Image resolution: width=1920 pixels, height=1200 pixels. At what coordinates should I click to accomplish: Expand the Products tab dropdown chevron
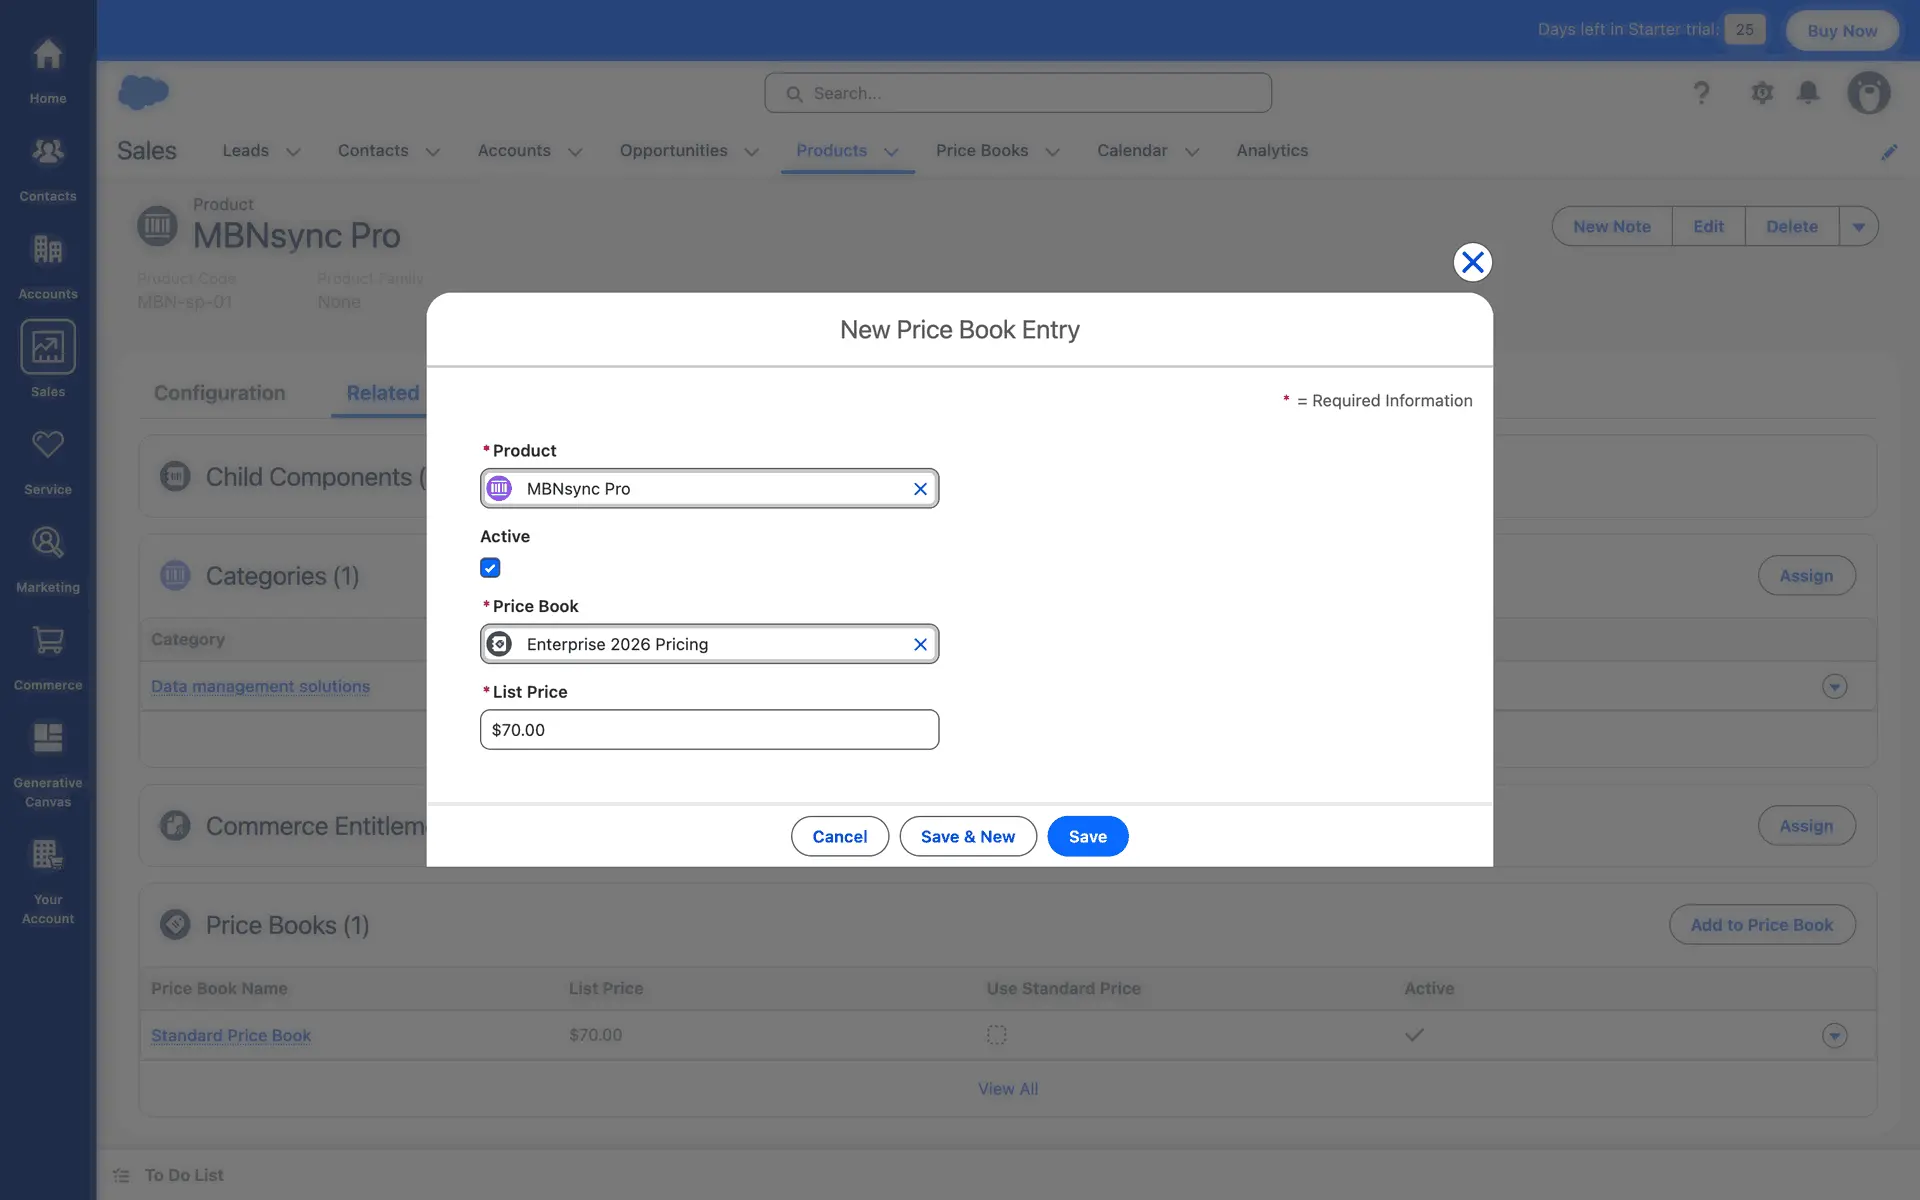click(891, 152)
